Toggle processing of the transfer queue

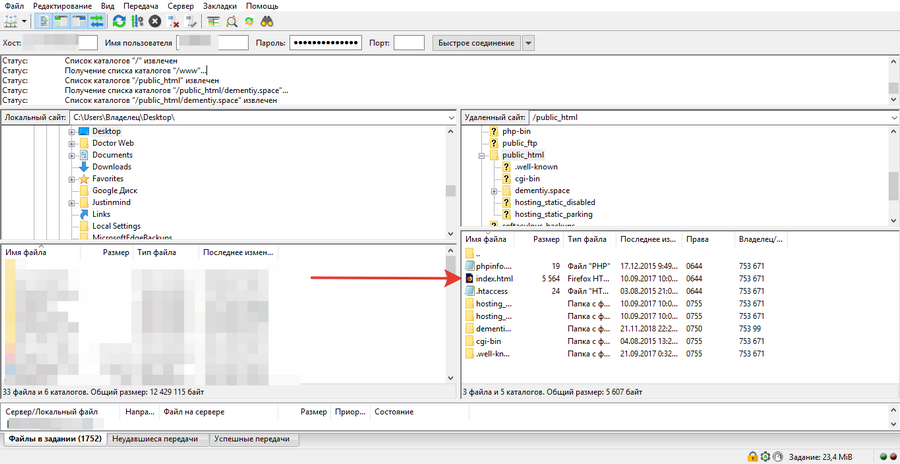pyautogui.click(x=137, y=20)
